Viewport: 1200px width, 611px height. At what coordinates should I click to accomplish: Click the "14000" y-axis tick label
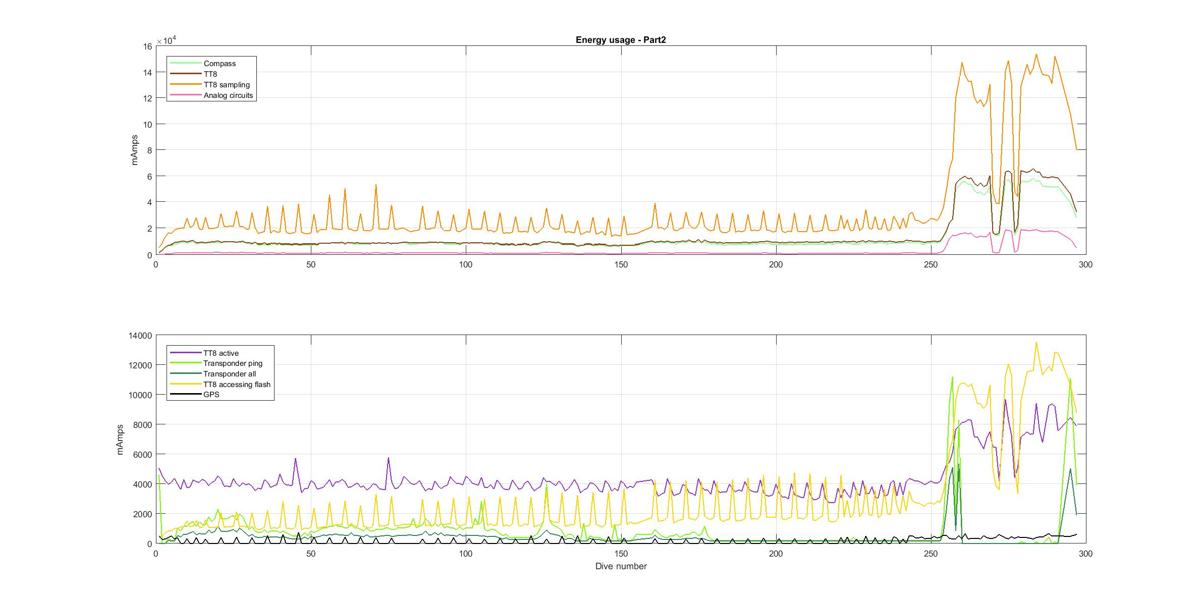tap(139, 335)
